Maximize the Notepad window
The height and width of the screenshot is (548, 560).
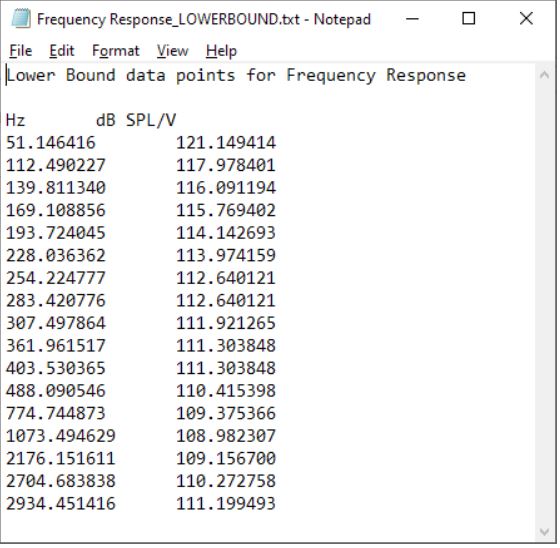(469, 19)
